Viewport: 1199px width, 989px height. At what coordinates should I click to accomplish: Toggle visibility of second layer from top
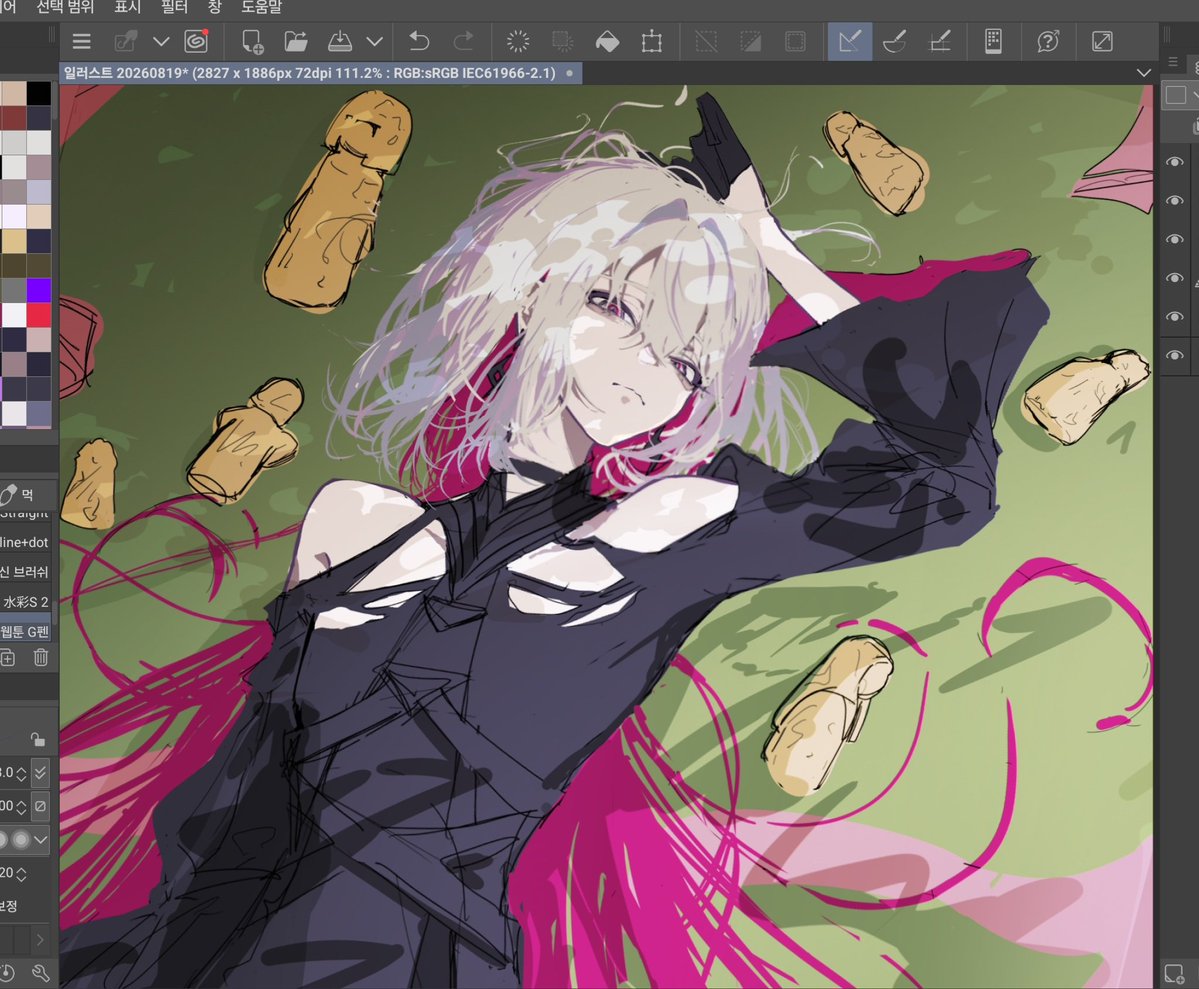[x=1175, y=200]
